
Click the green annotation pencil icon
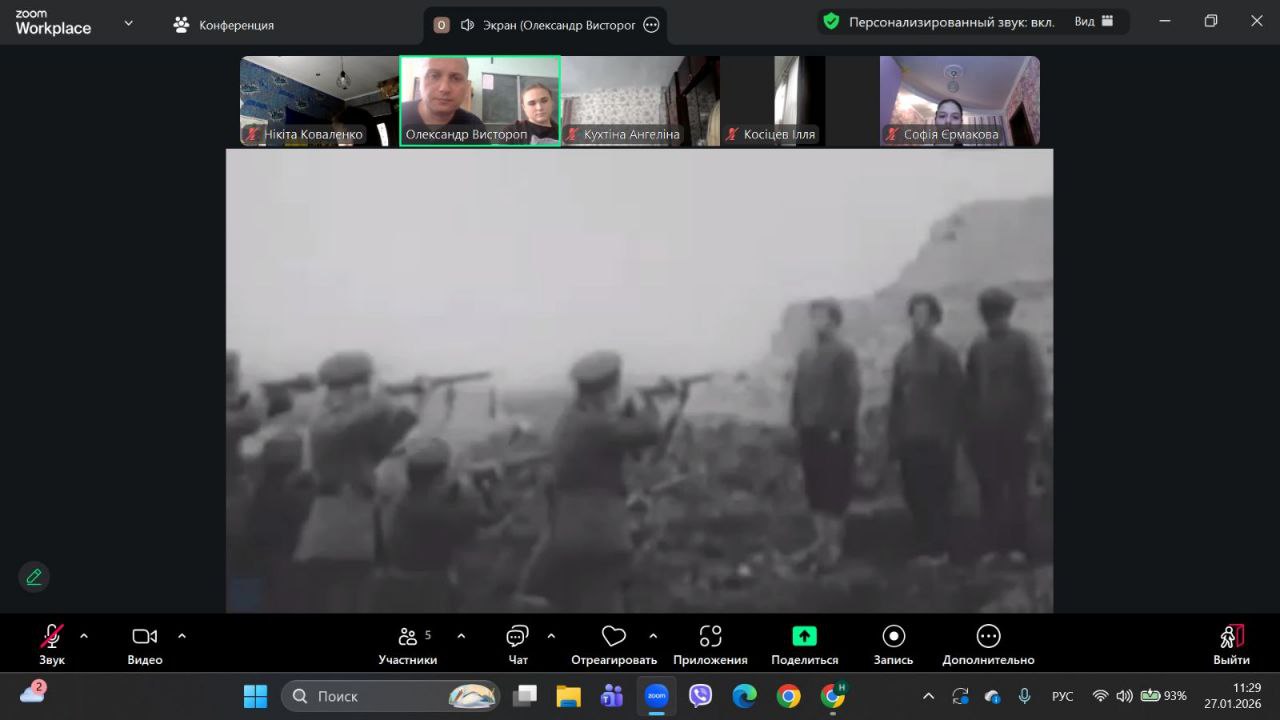34,577
